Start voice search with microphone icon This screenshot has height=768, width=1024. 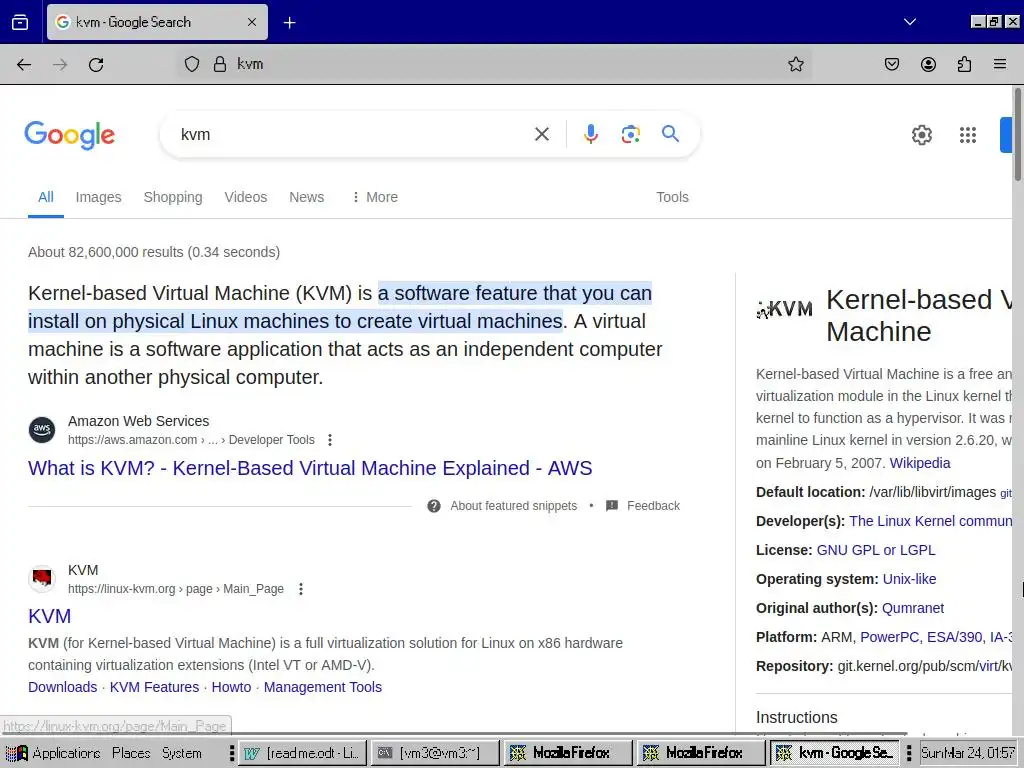[x=590, y=135]
